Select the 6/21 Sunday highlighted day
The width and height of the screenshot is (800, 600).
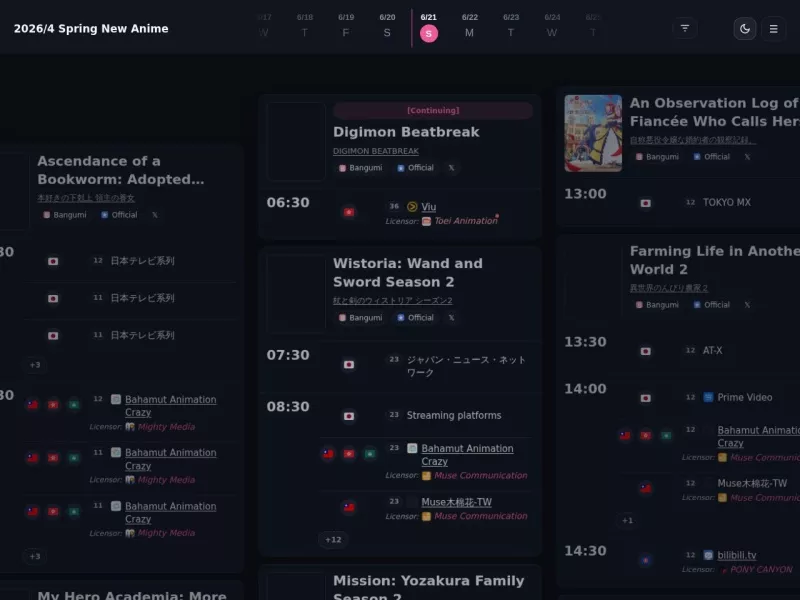point(429,27)
